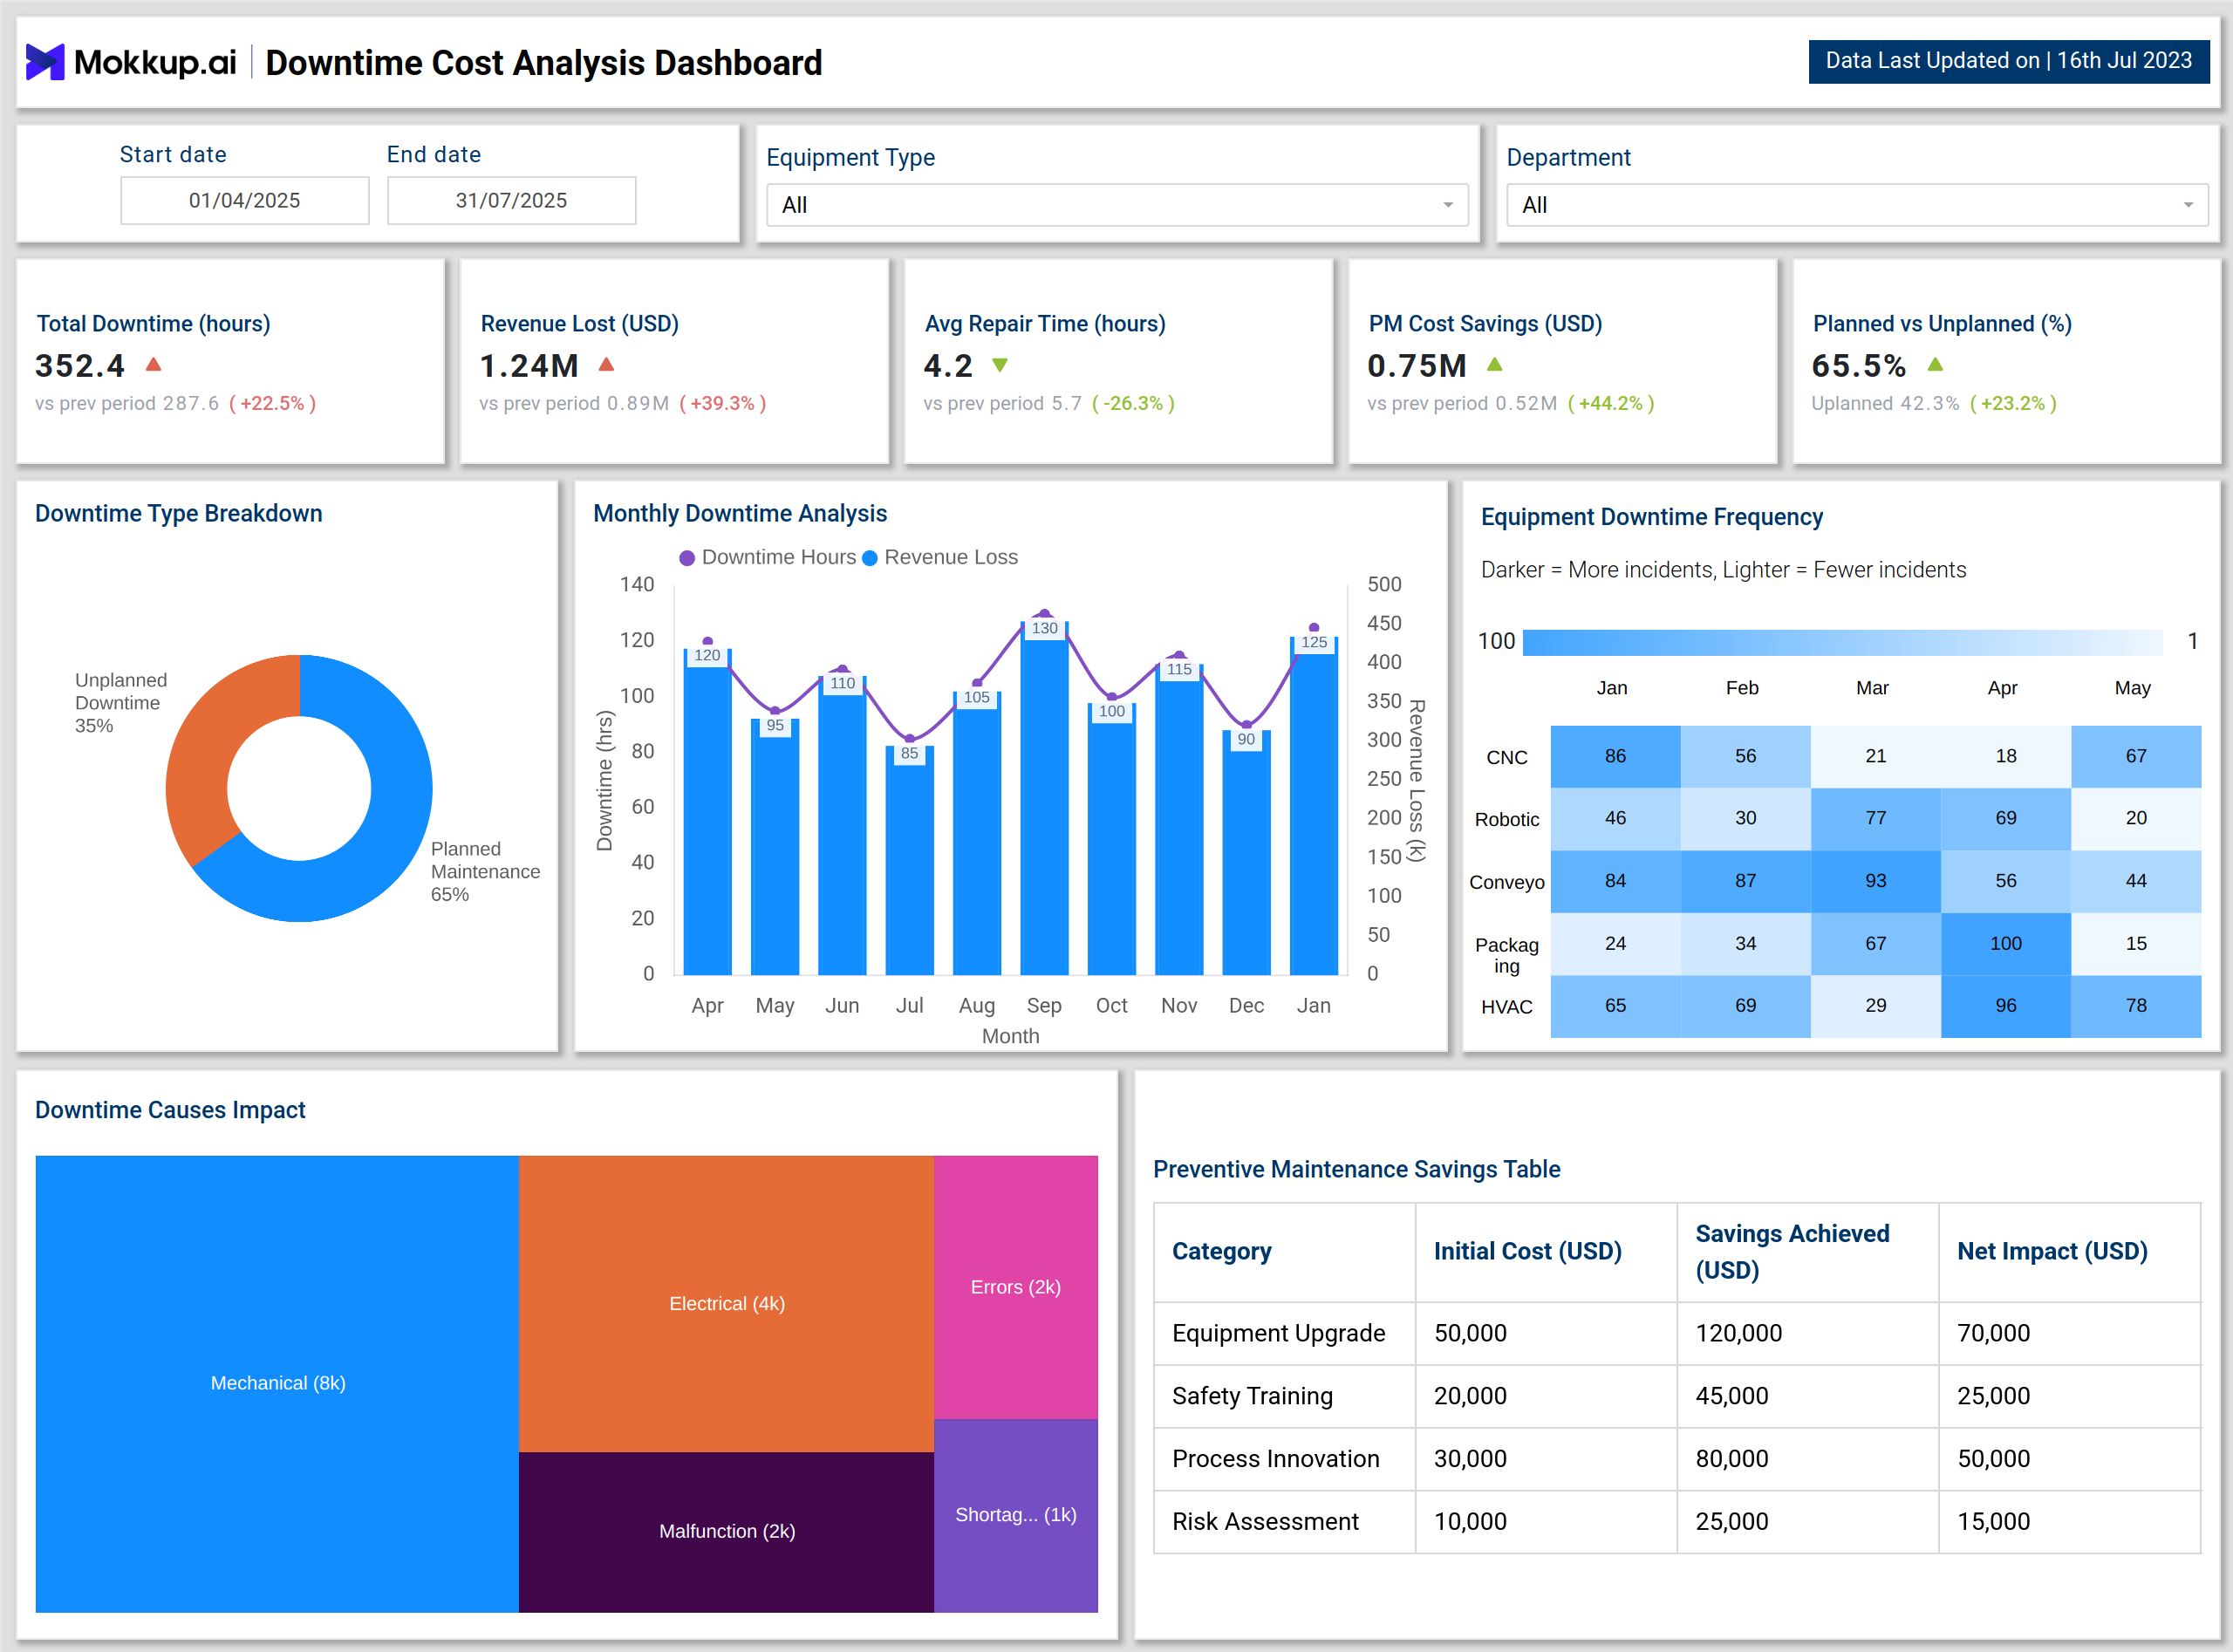This screenshot has width=2233, height=1652.
Task: Click the Equipment Upgrade table row label
Action: coord(1279,1334)
